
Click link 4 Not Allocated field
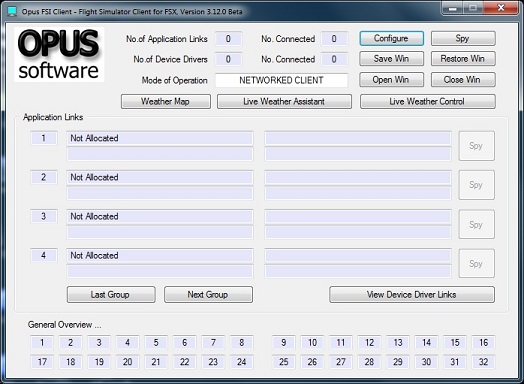point(160,255)
